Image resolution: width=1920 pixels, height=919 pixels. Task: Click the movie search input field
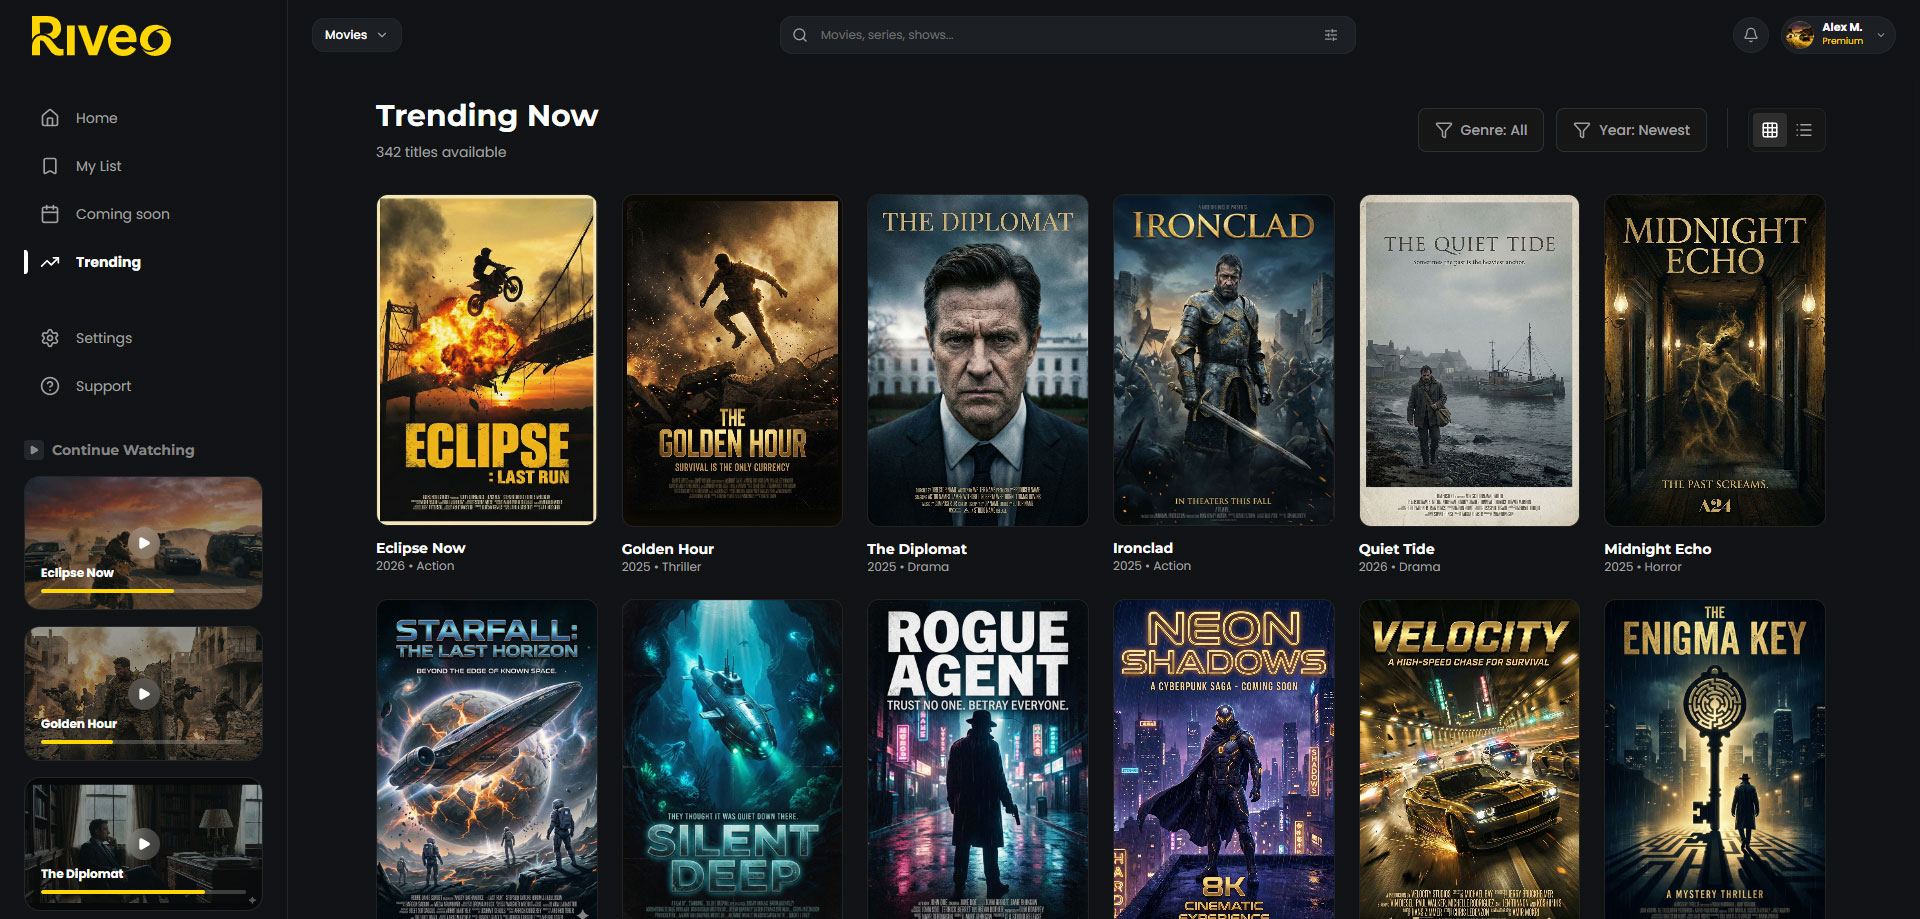pyautogui.click(x=1060, y=35)
